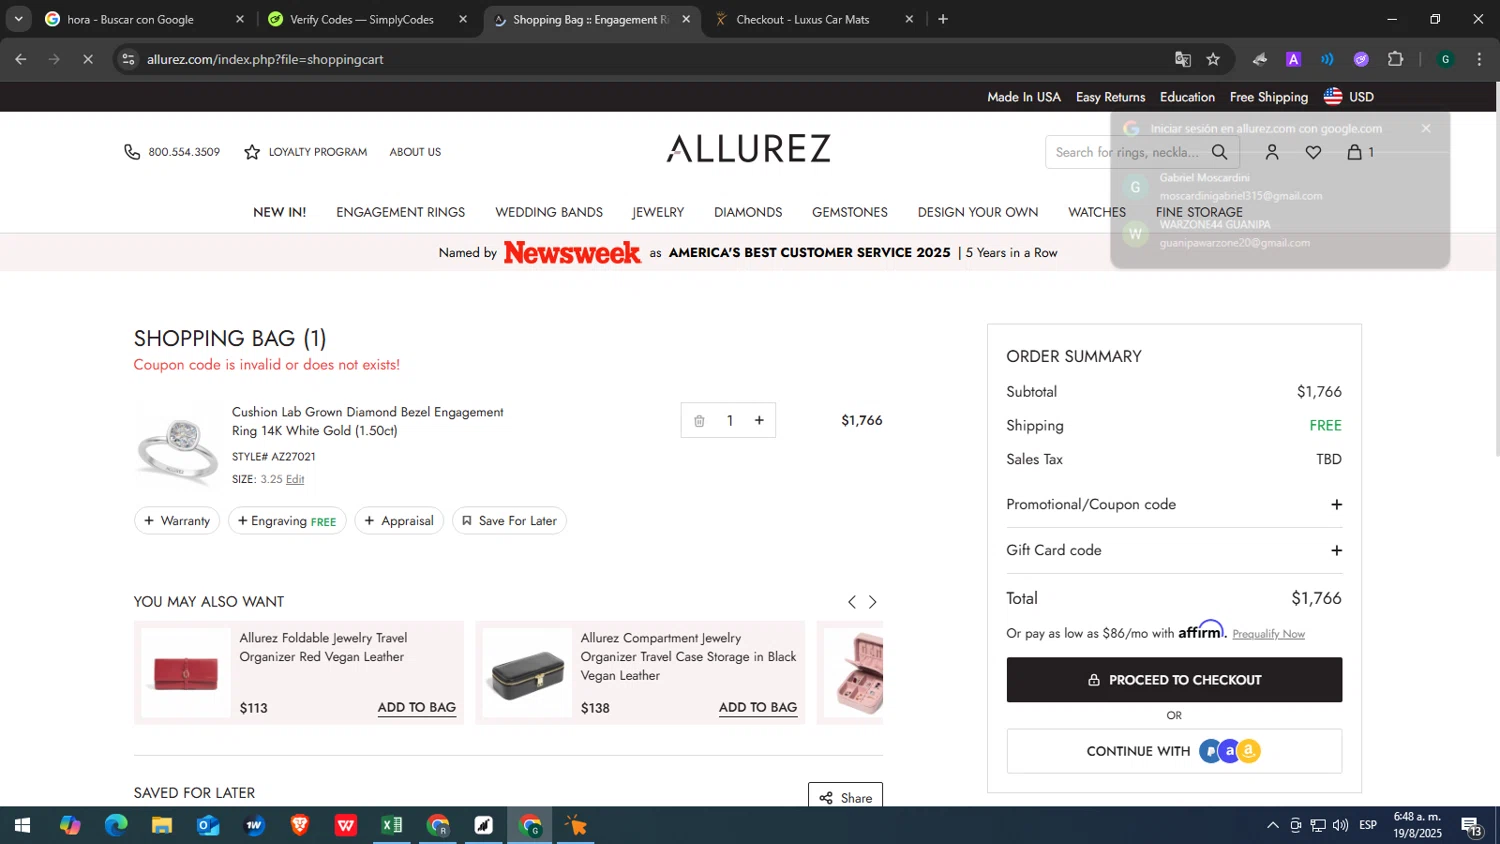Open Windows Start menu
The width and height of the screenshot is (1500, 844).
point(22,826)
